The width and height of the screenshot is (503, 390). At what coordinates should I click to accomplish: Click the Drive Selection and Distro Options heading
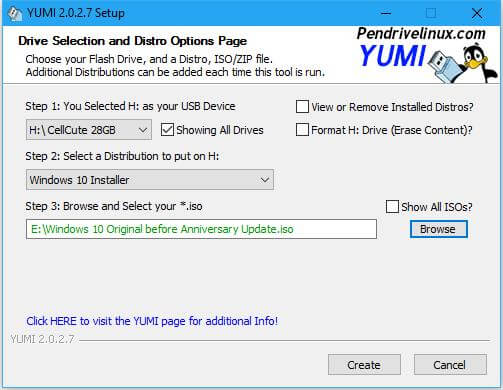coord(132,41)
